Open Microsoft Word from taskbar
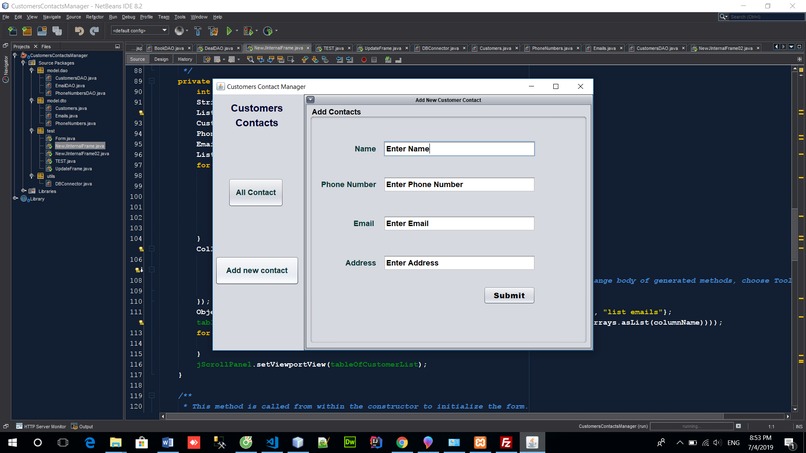 pyautogui.click(x=168, y=442)
